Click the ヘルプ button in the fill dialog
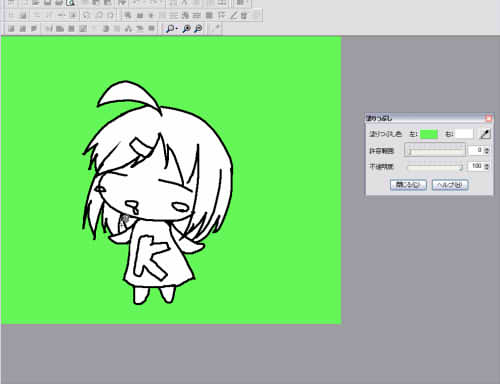Screen dimensions: 500x384 pos(450,185)
